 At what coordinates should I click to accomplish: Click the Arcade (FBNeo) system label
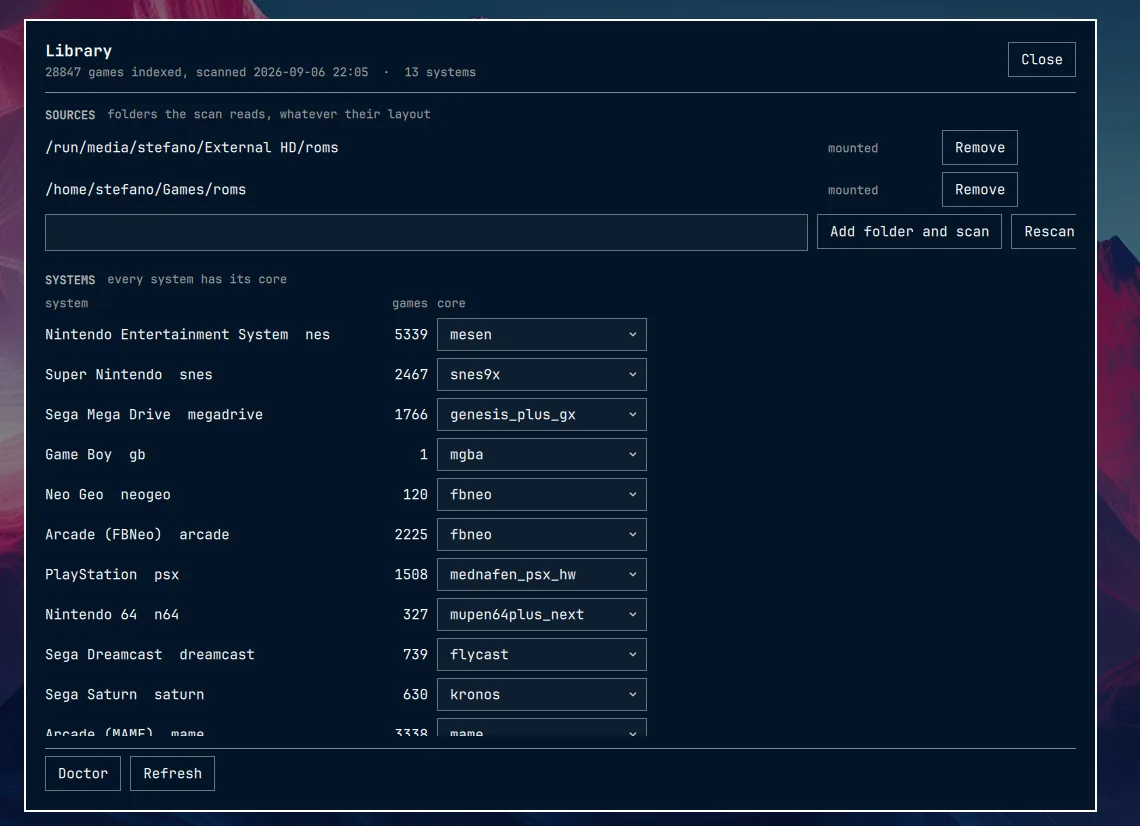(103, 534)
